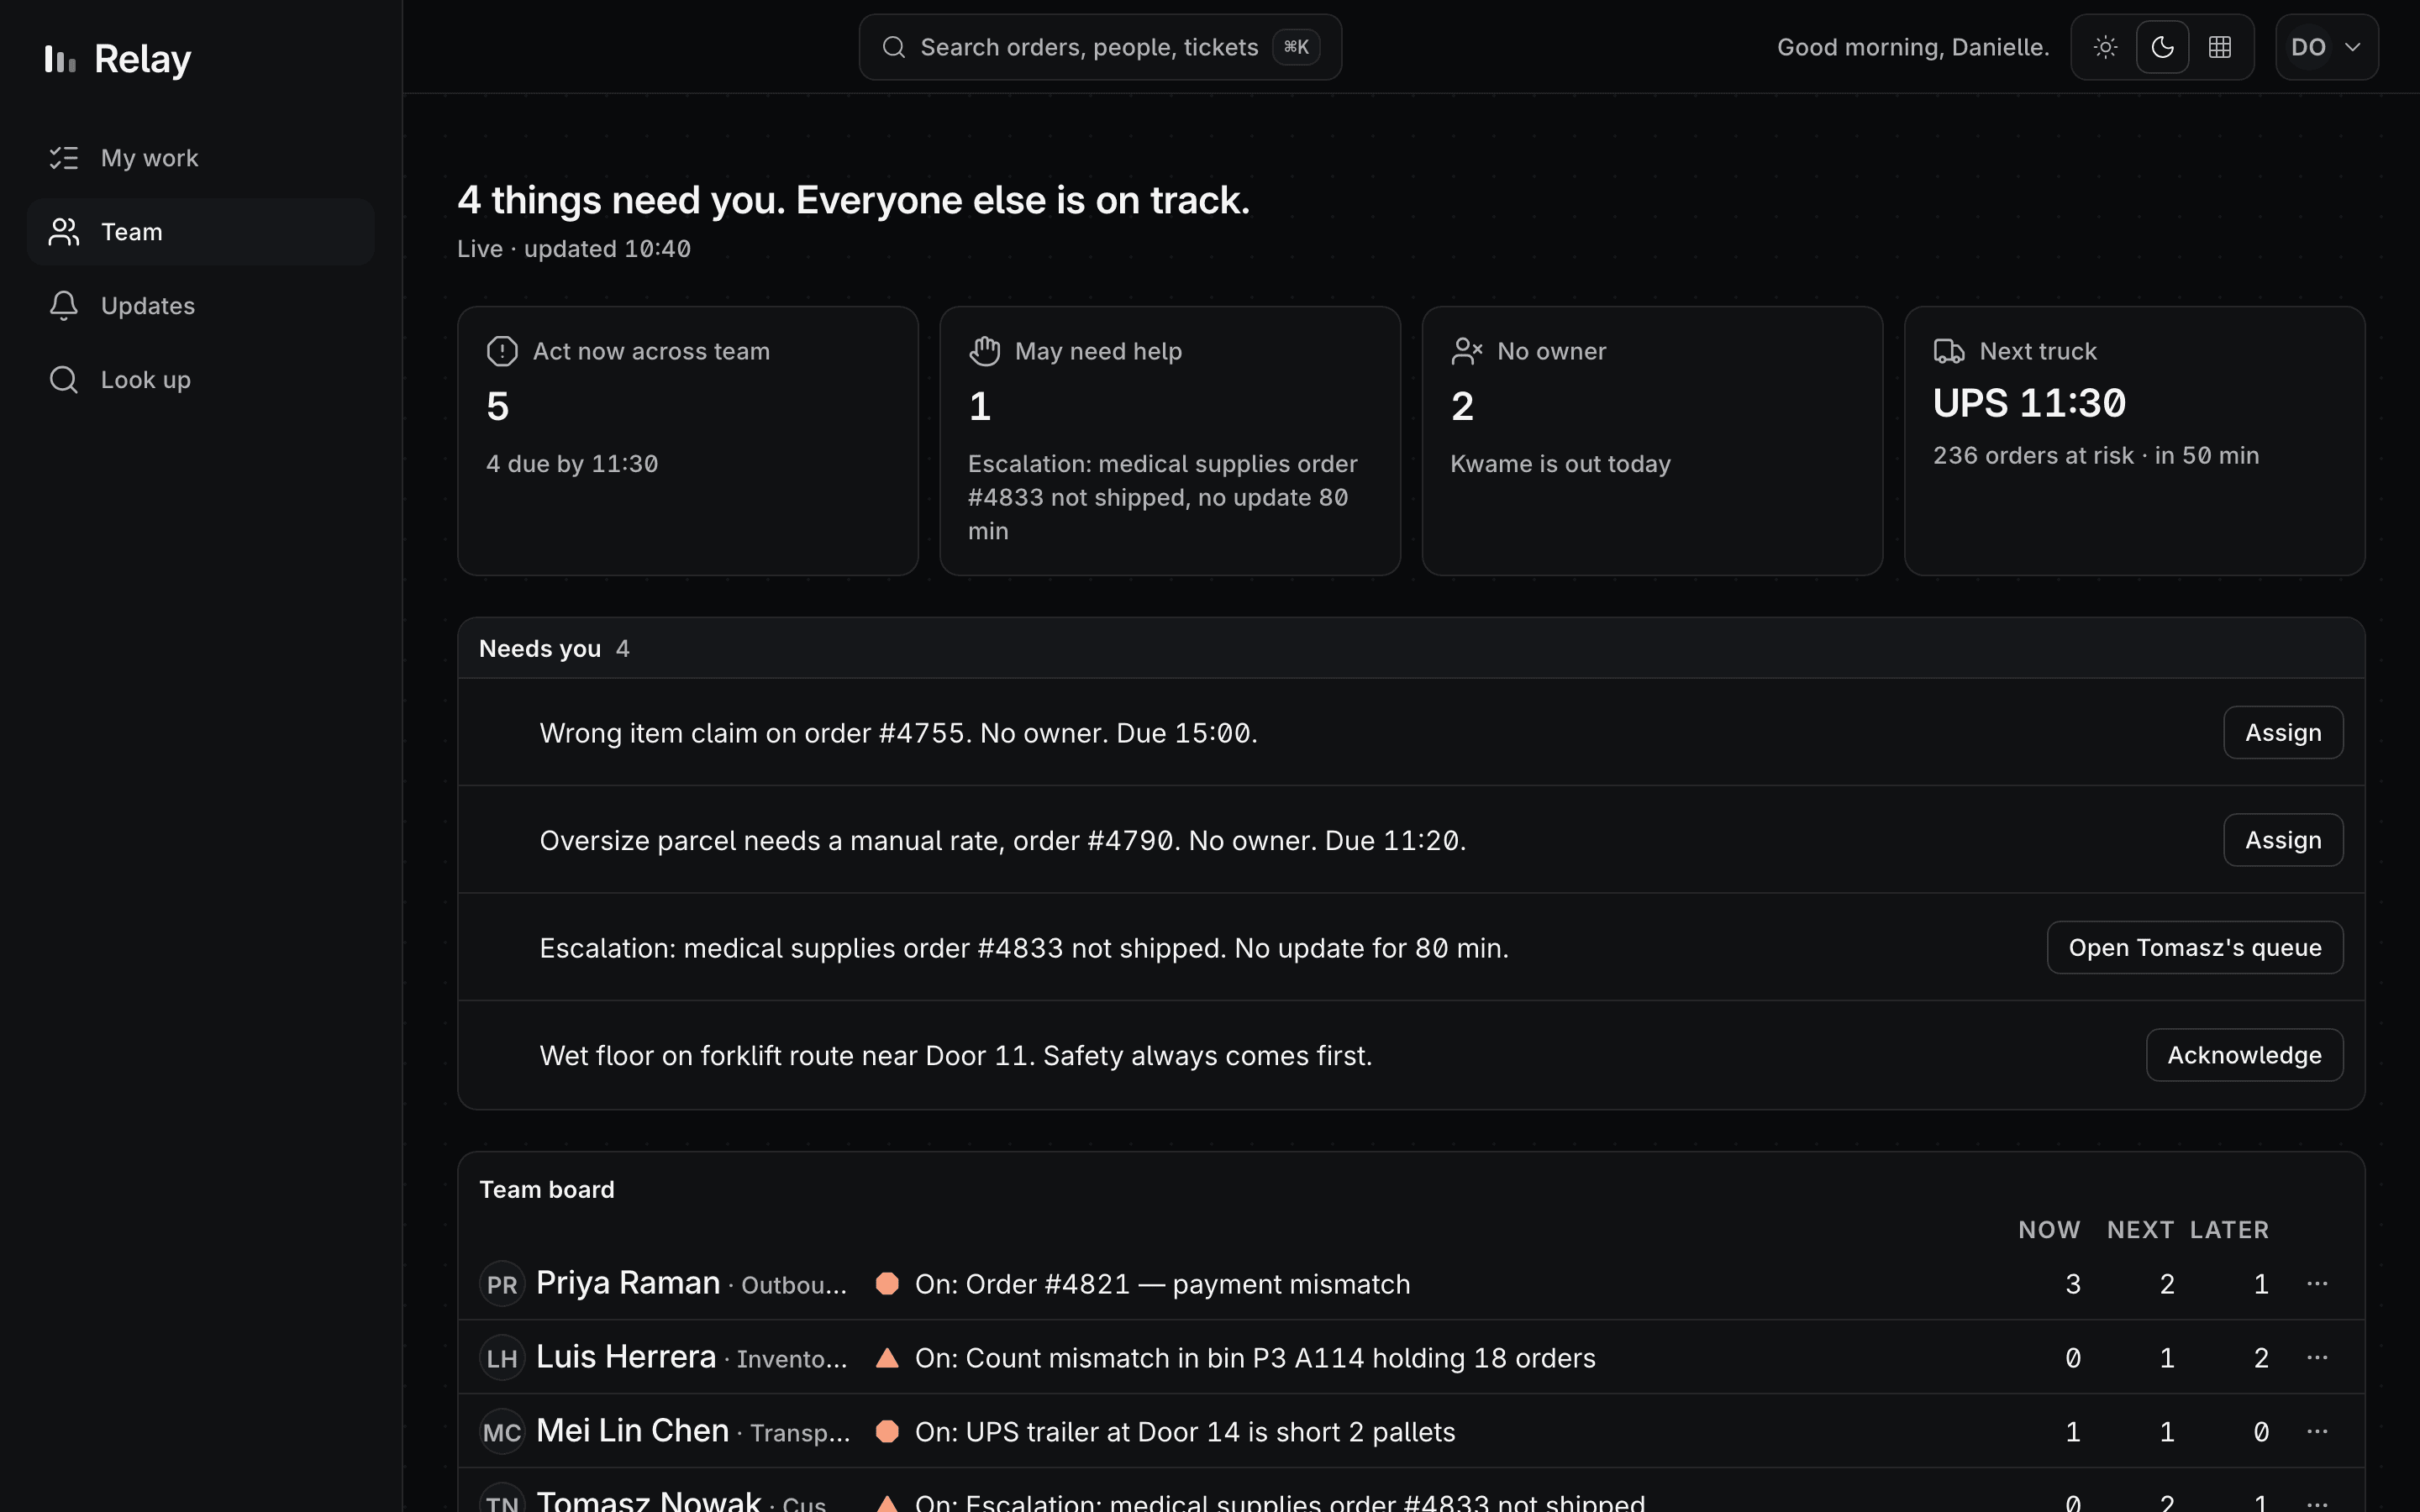Assign the oversize parcel order #4790
The image size is (2420, 1512).
click(2283, 840)
